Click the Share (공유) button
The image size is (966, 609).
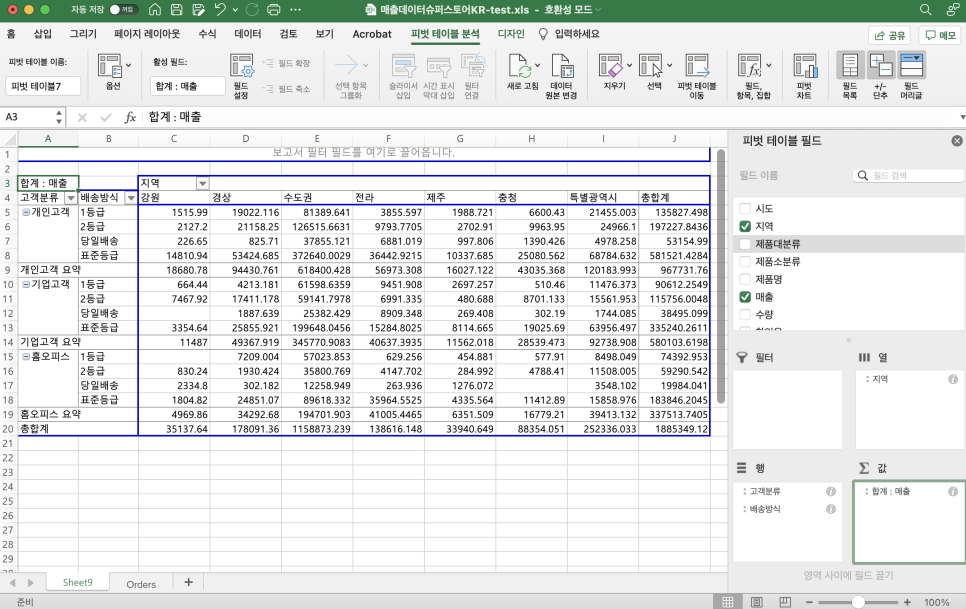click(x=890, y=35)
